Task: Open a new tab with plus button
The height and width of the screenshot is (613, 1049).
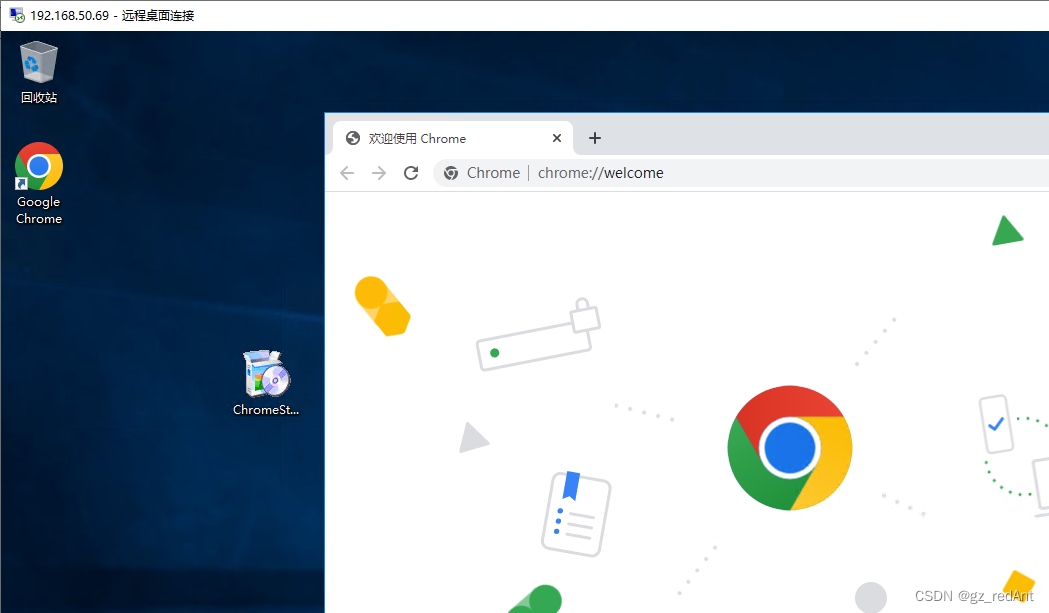Action: [x=595, y=138]
